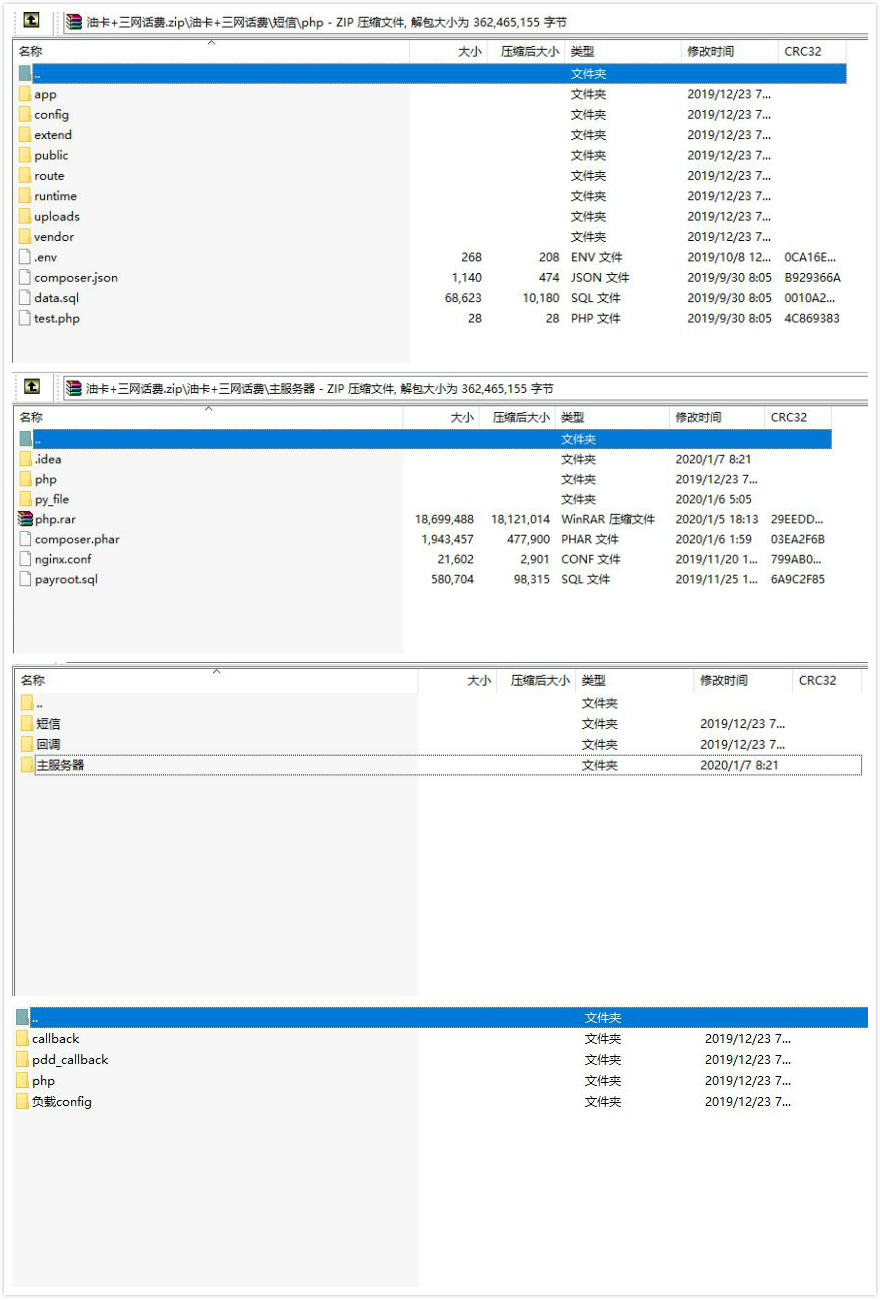The width and height of the screenshot is (880, 1300).
Task: Select the callback folder icon
Action: (23, 1039)
